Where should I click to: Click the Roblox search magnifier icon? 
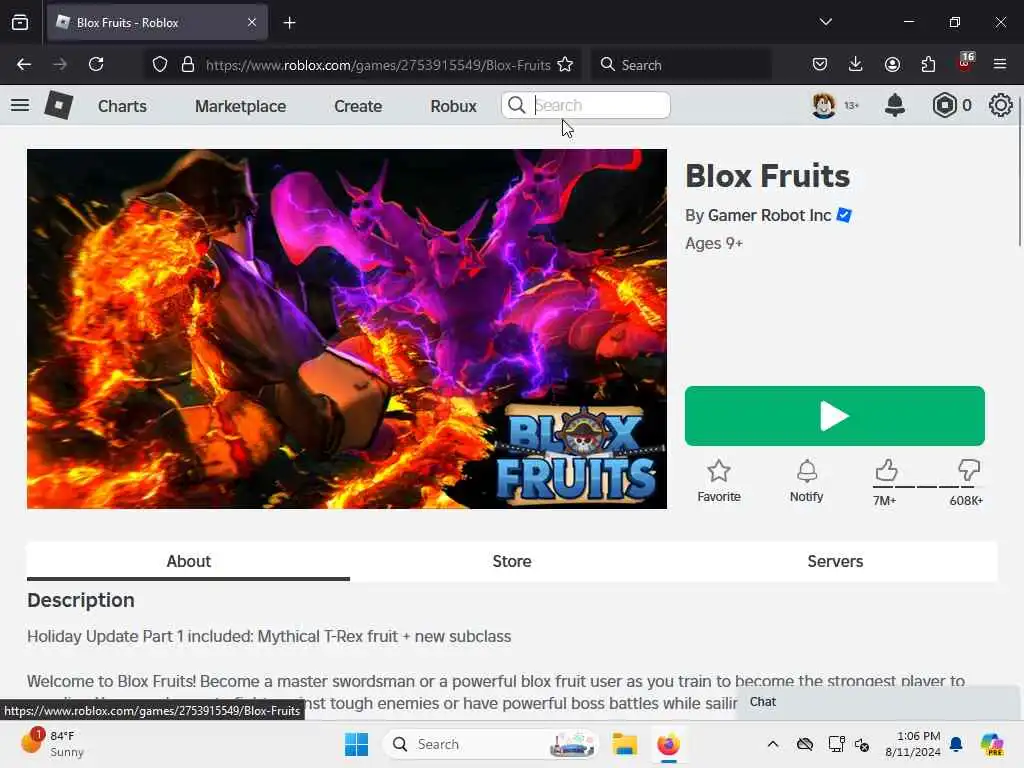[x=517, y=105]
